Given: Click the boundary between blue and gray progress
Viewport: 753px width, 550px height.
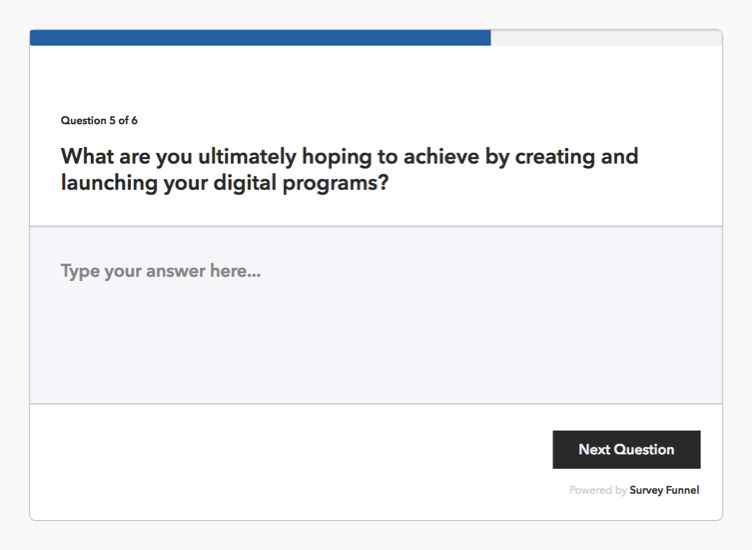Looking at the screenshot, I should pos(491,38).
